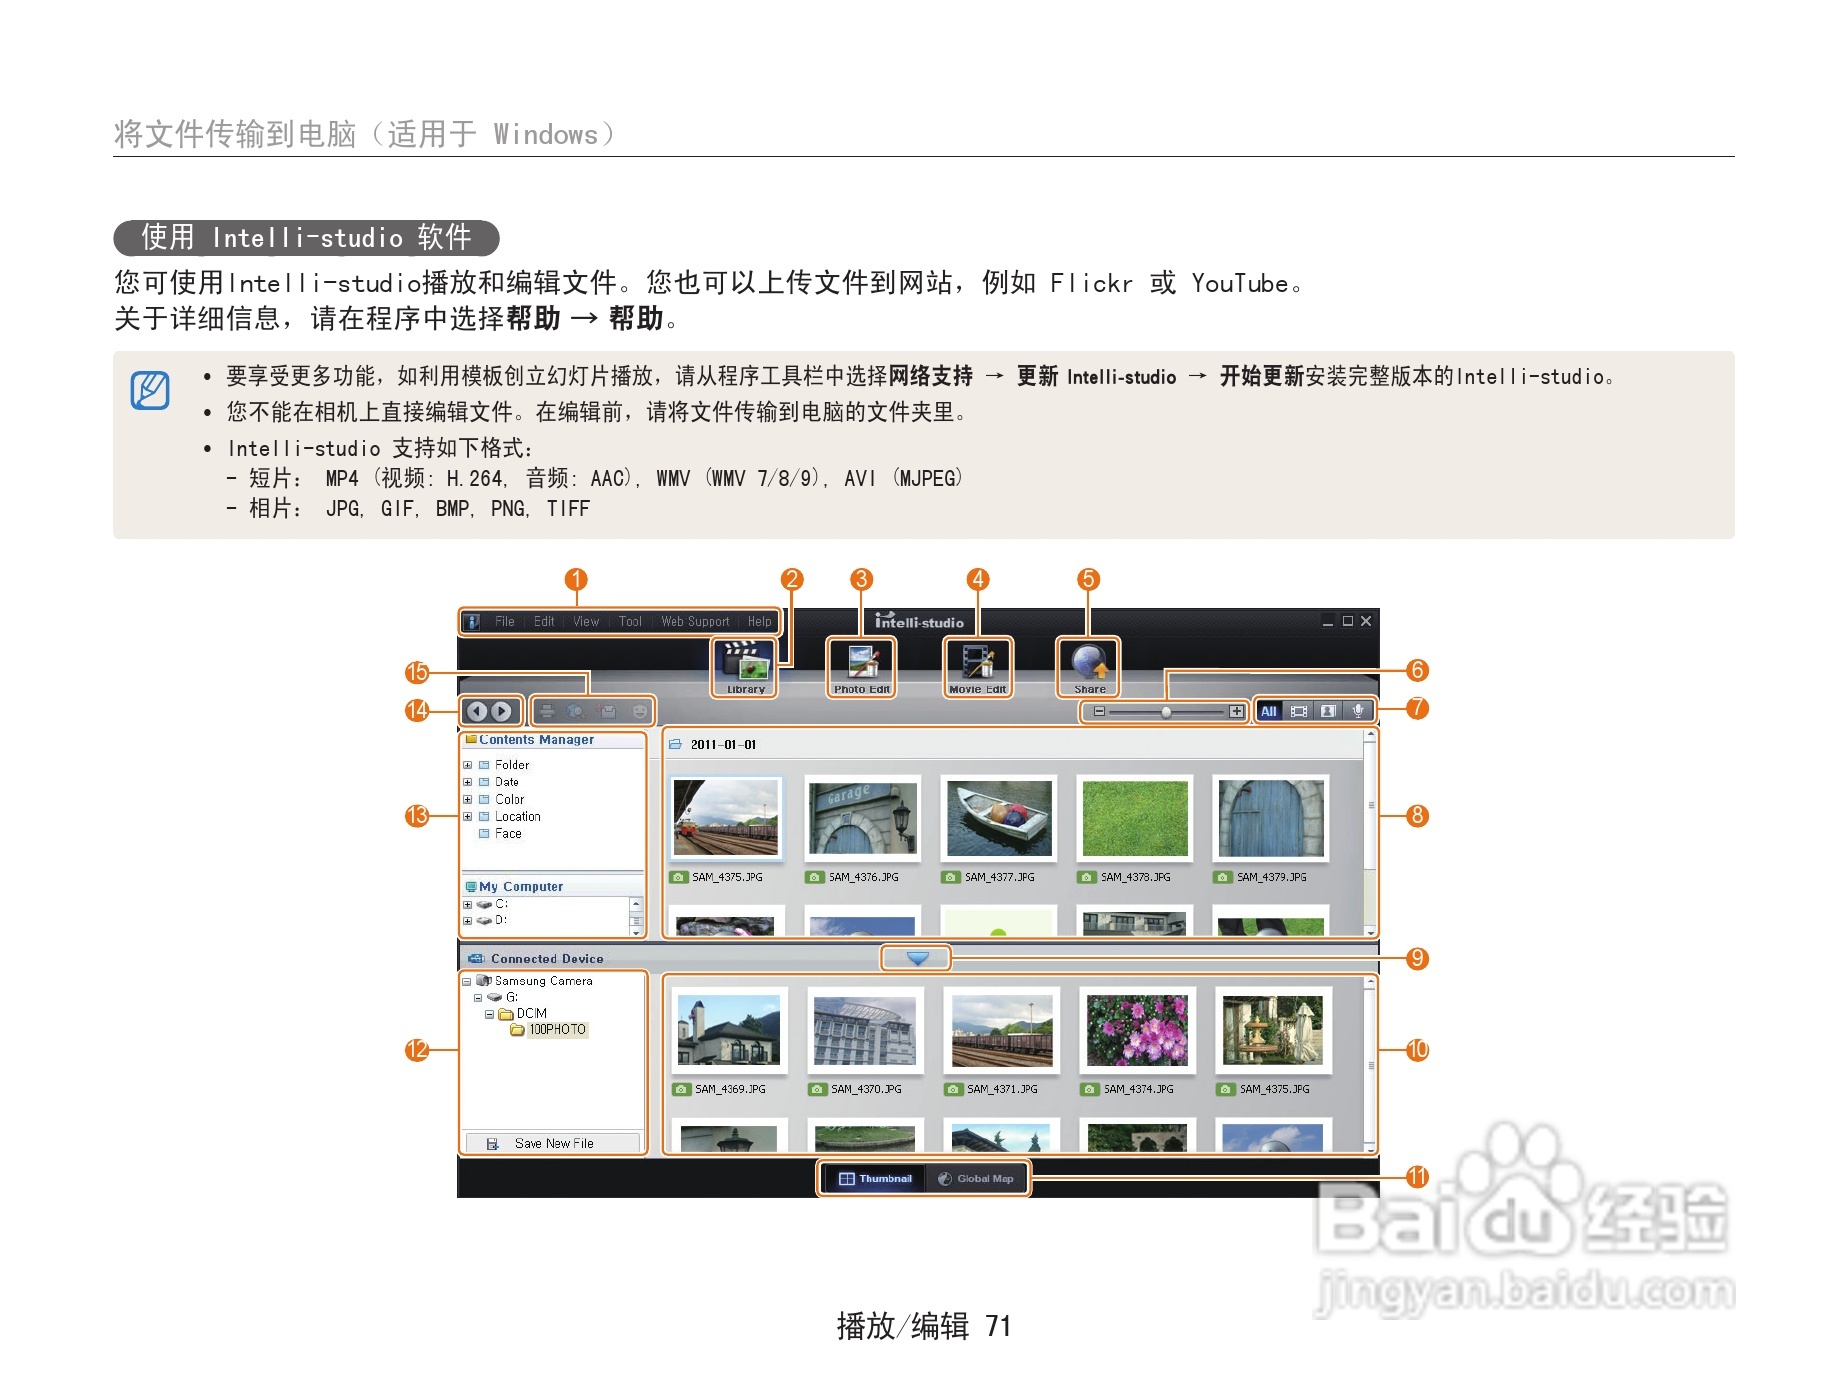The width and height of the screenshot is (1848, 1395).
Task: Click the DCIM folder icon
Action: [x=506, y=1014]
